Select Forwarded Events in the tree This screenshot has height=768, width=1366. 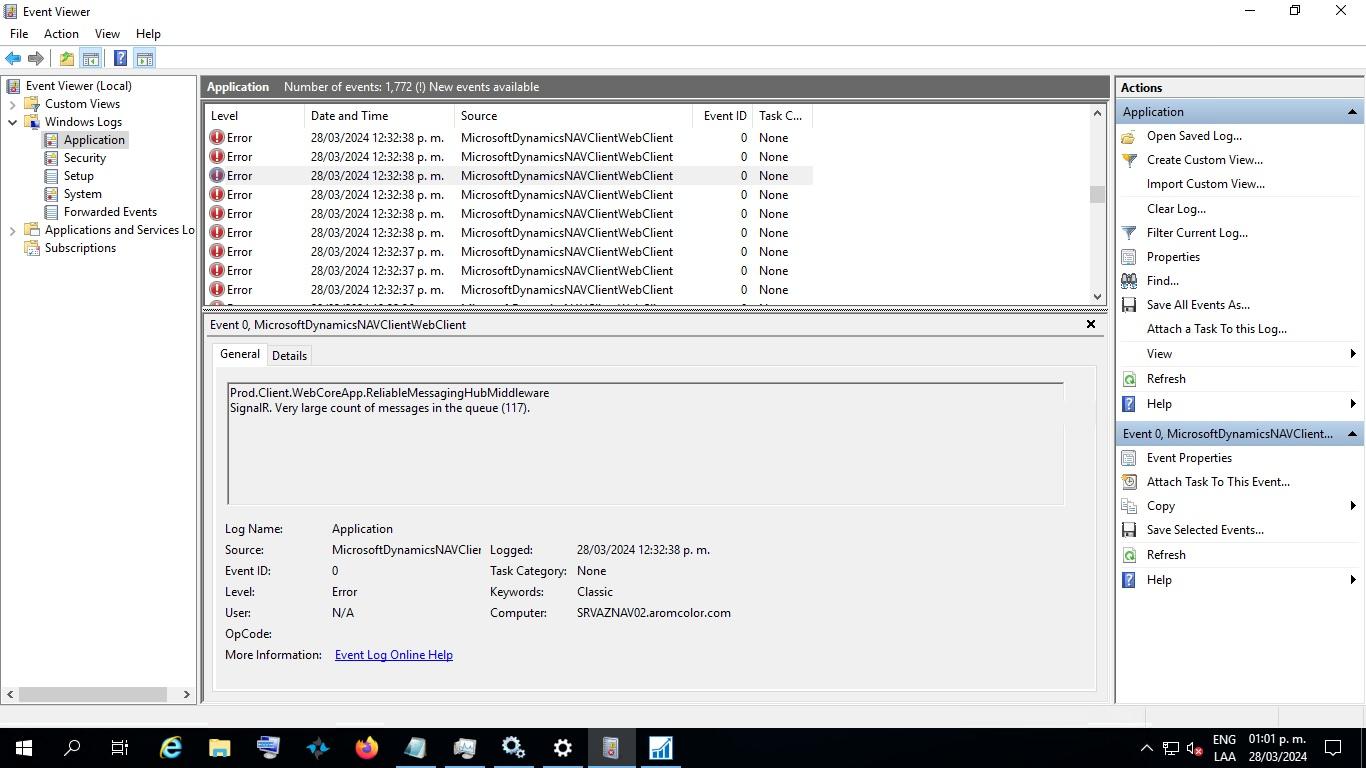click(x=110, y=212)
